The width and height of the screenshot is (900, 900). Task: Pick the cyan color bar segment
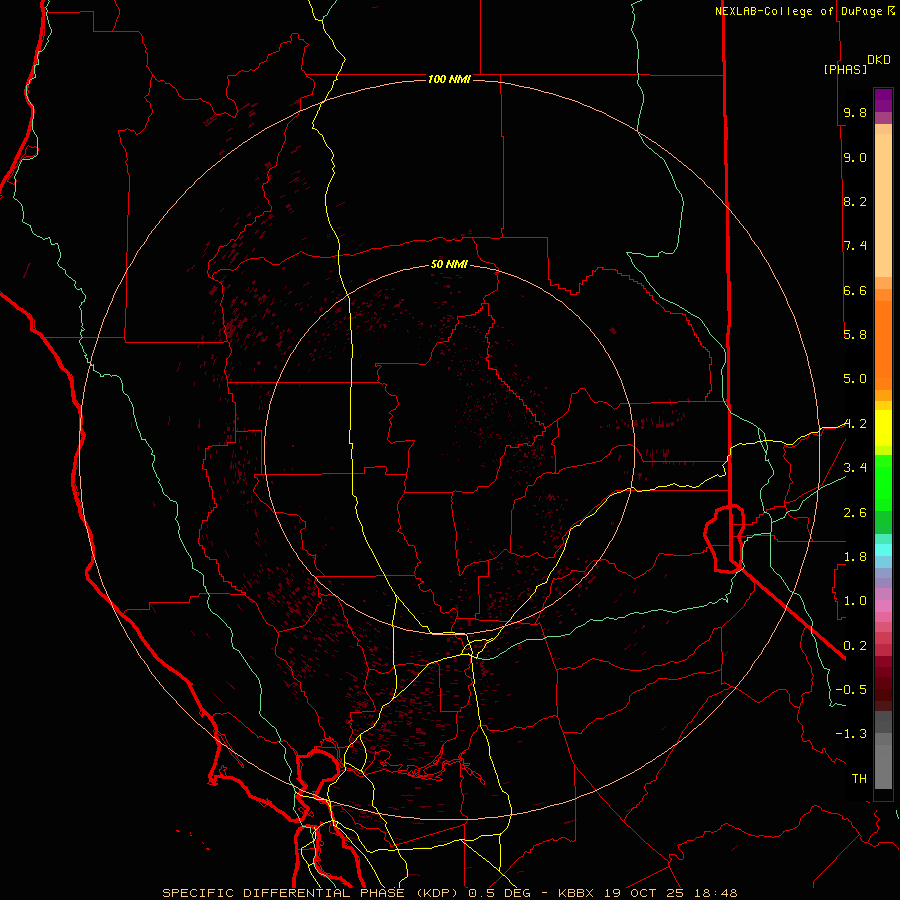pos(883,550)
